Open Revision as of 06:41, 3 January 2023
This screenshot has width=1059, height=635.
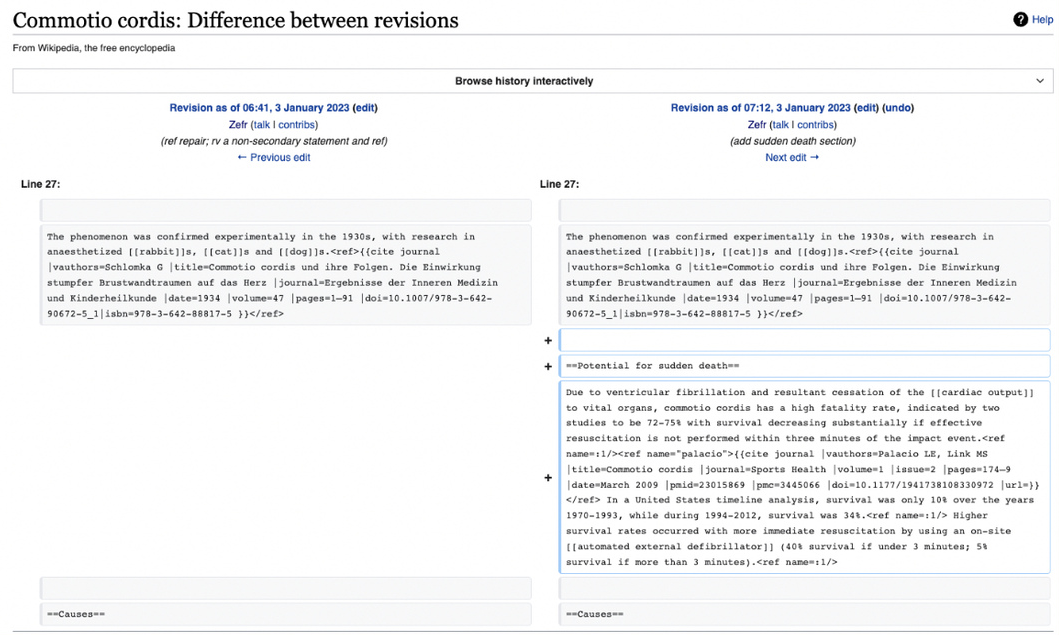tap(259, 107)
